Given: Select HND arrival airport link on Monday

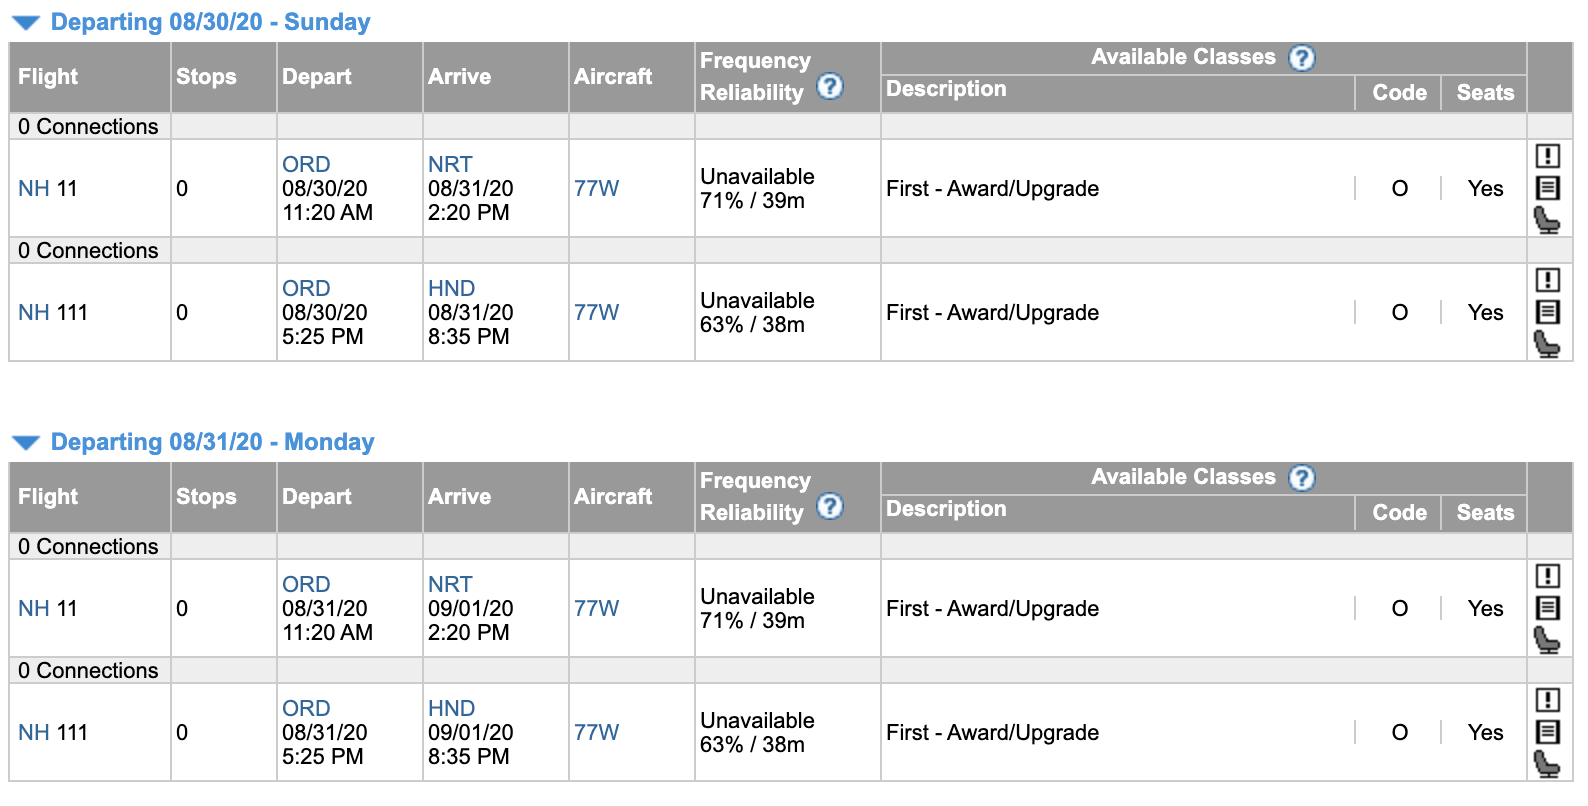Looking at the screenshot, I should click(x=451, y=708).
